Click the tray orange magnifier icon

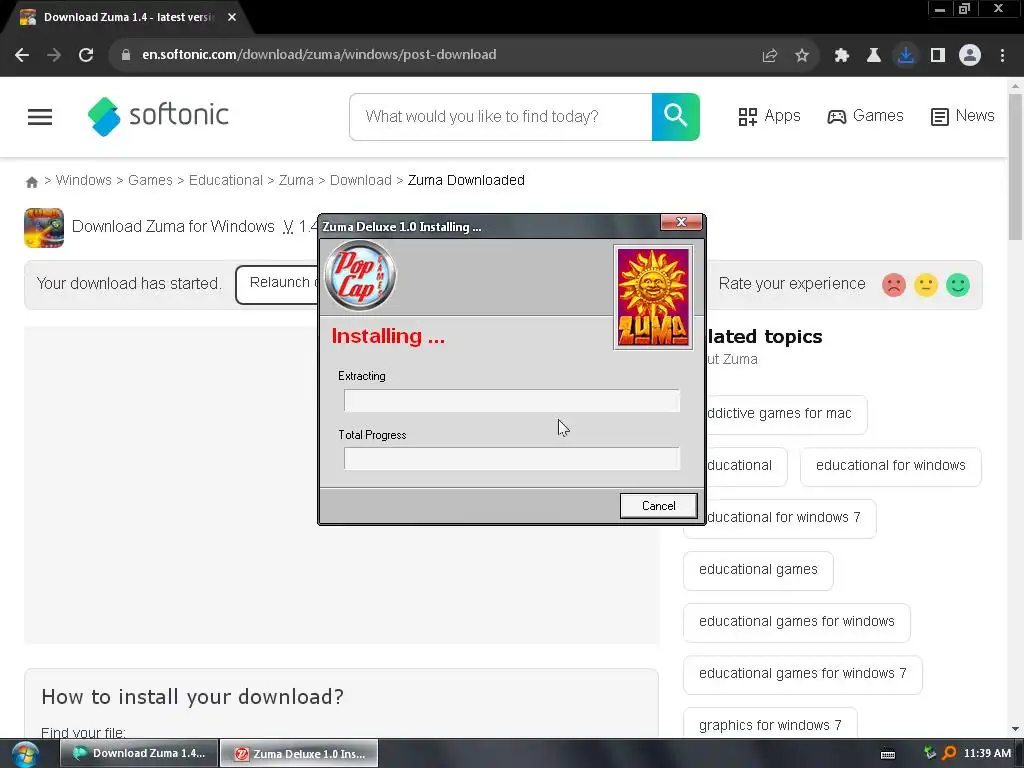coord(949,754)
